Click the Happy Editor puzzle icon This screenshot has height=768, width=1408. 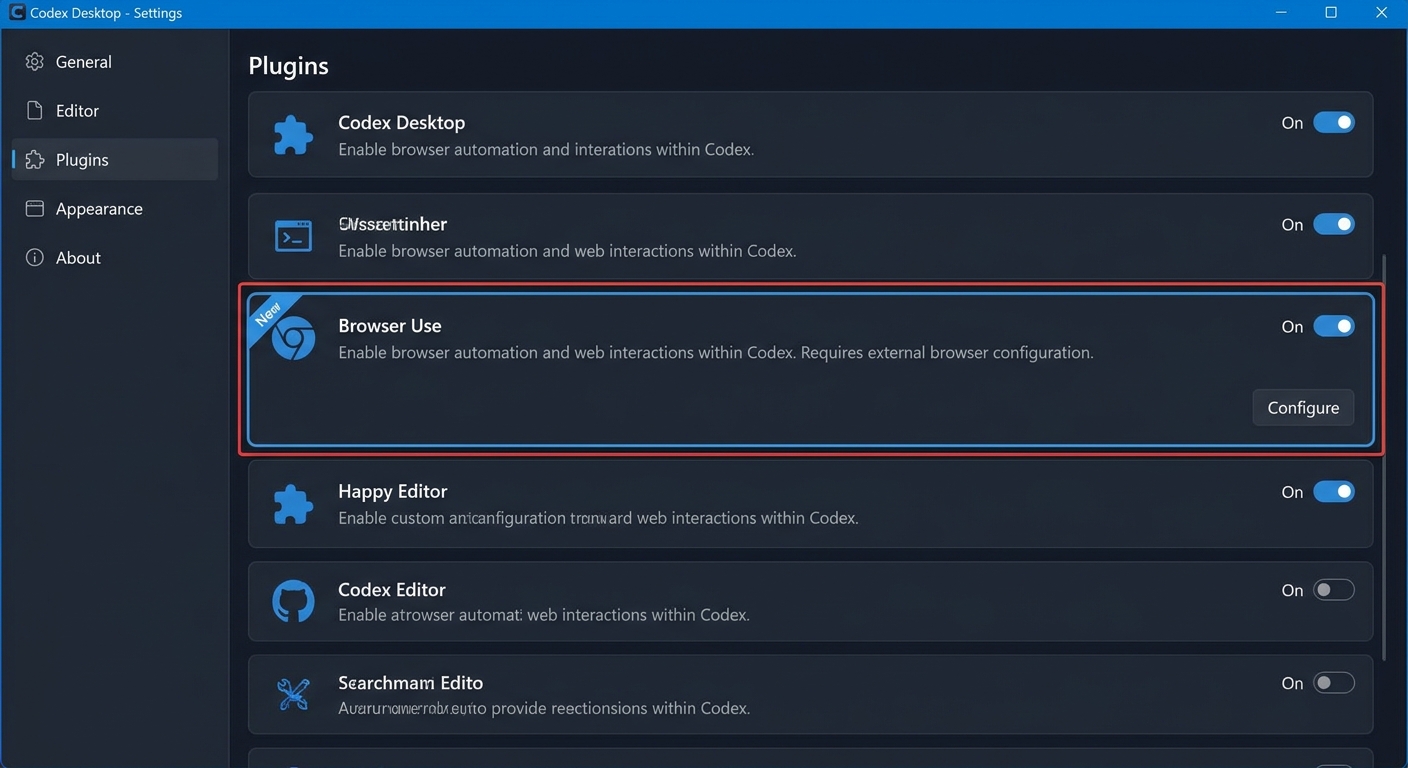(293, 505)
